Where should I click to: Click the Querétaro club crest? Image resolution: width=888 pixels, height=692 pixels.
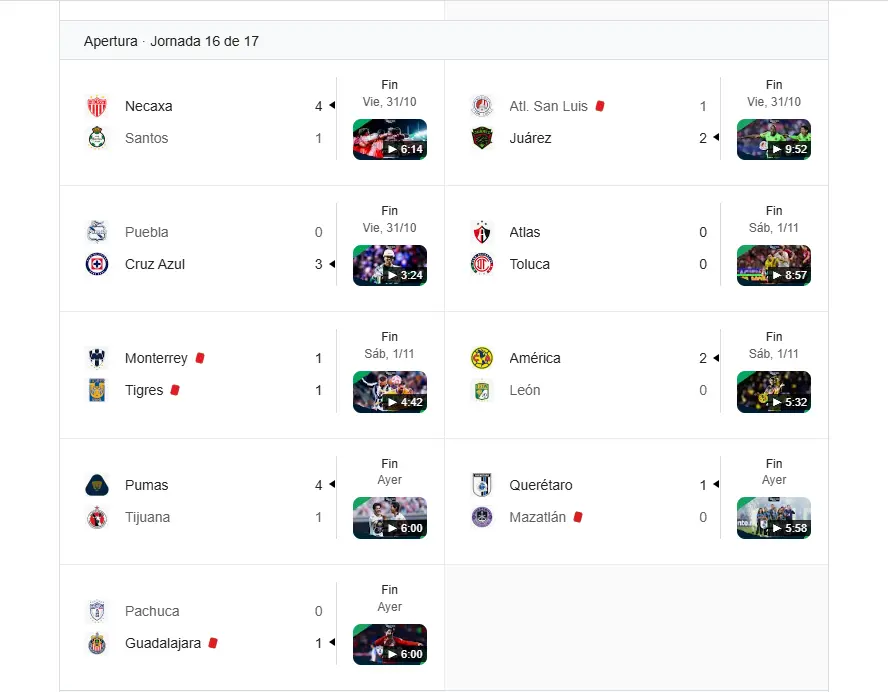coord(482,485)
